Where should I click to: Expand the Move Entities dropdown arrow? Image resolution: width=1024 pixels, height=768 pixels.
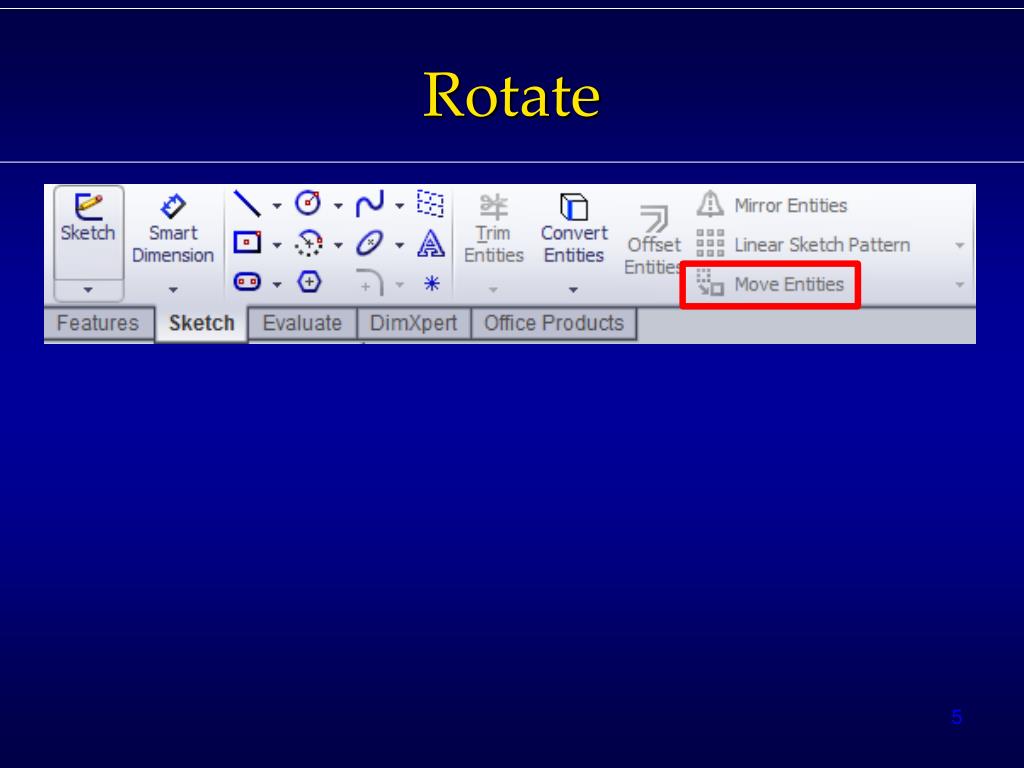959,285
